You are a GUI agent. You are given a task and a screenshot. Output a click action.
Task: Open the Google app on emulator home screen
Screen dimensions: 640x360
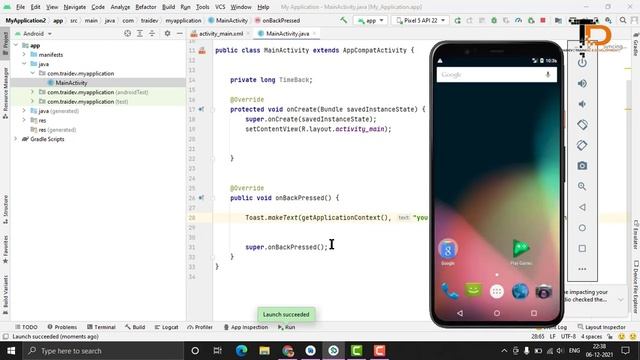[x=448, y=252]
